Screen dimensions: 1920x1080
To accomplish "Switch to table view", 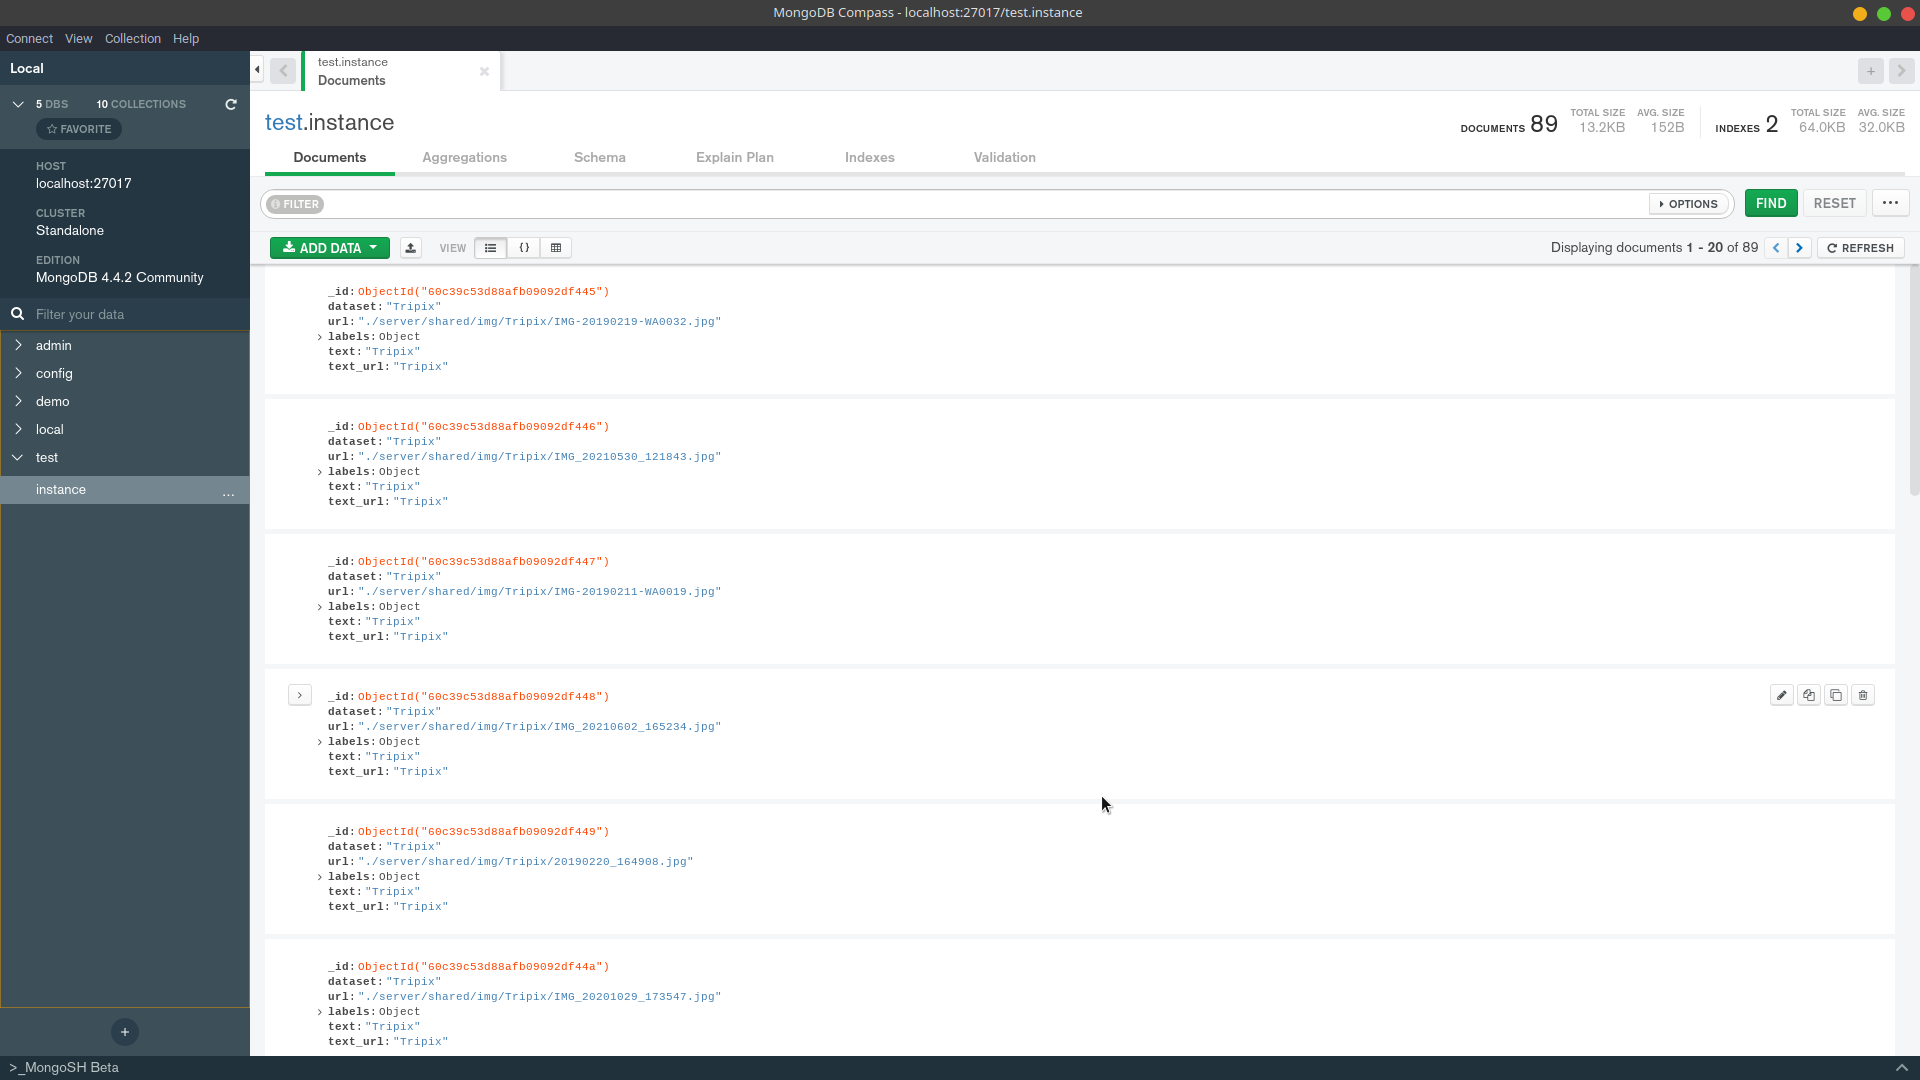I will 556,248.
